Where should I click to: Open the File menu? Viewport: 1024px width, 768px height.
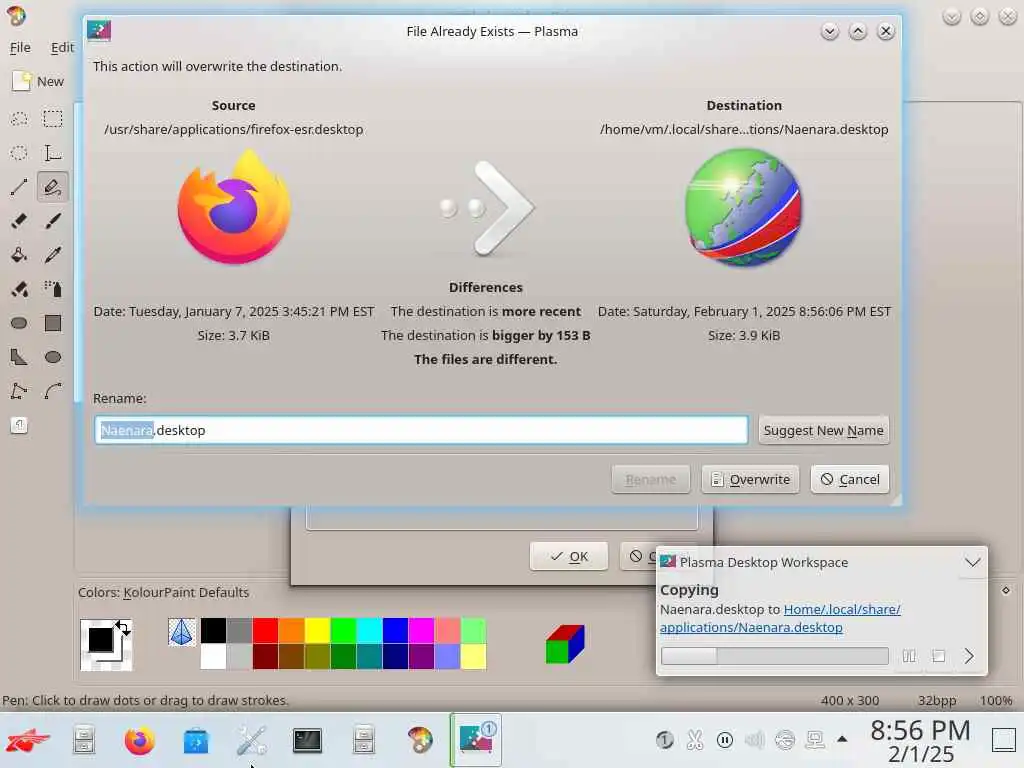(20, 47)
